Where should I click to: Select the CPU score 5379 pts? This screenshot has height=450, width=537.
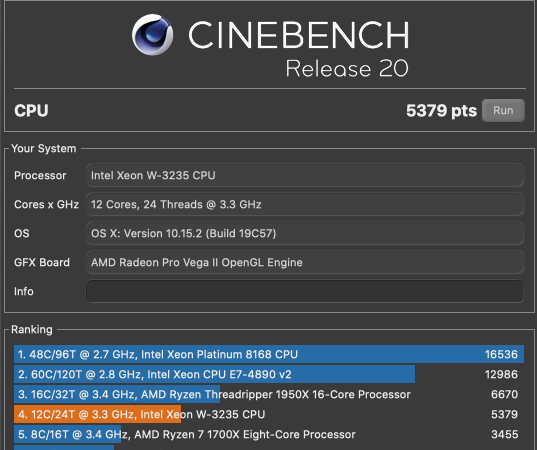click(441, 111)
